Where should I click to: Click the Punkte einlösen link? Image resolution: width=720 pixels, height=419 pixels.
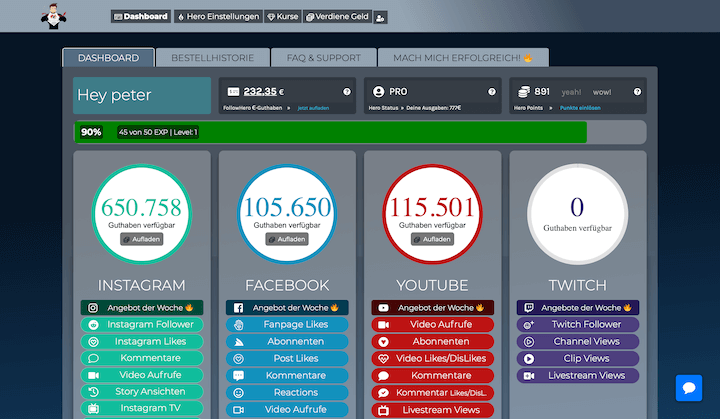click(x=580, y=108)
